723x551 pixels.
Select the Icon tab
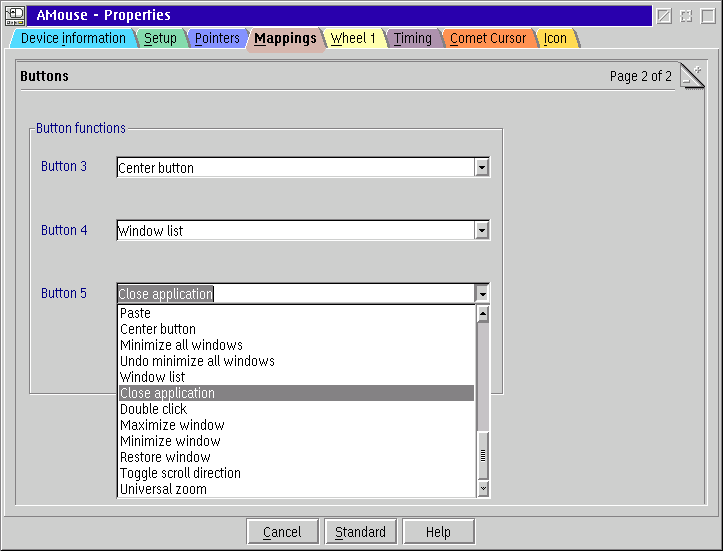(555, 38)
